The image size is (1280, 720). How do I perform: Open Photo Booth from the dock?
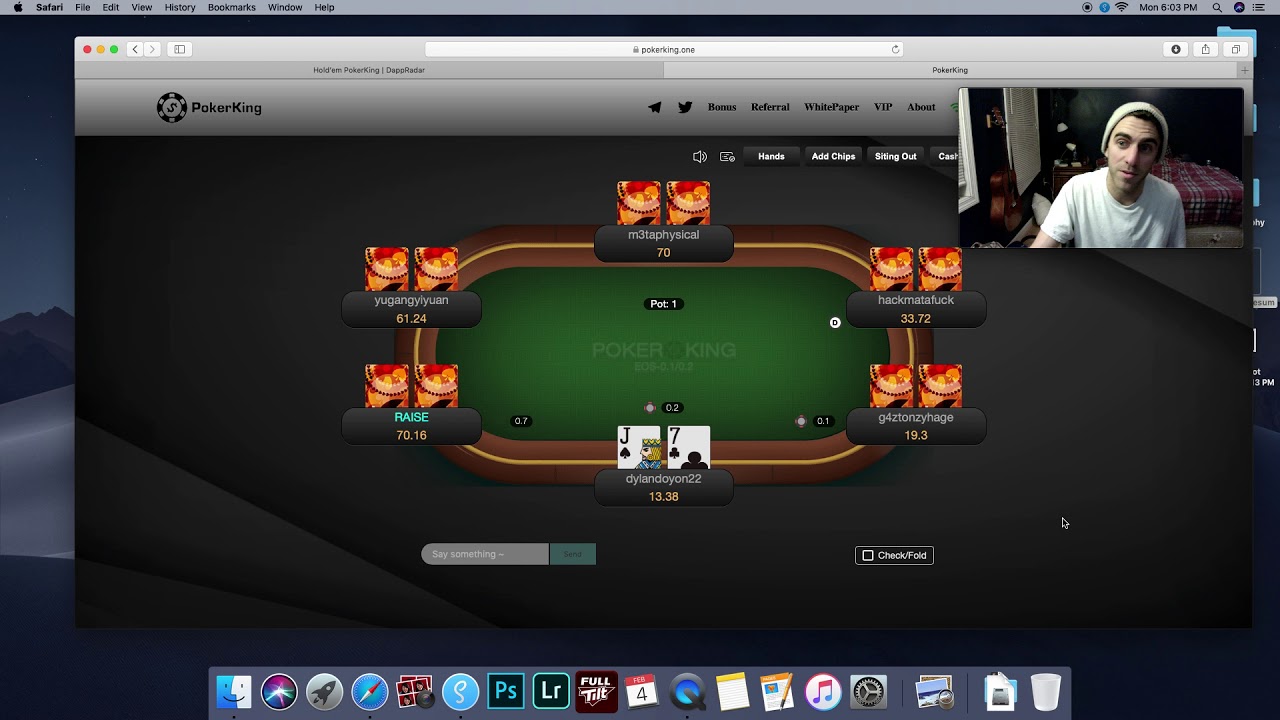click(x=415, y=691)
